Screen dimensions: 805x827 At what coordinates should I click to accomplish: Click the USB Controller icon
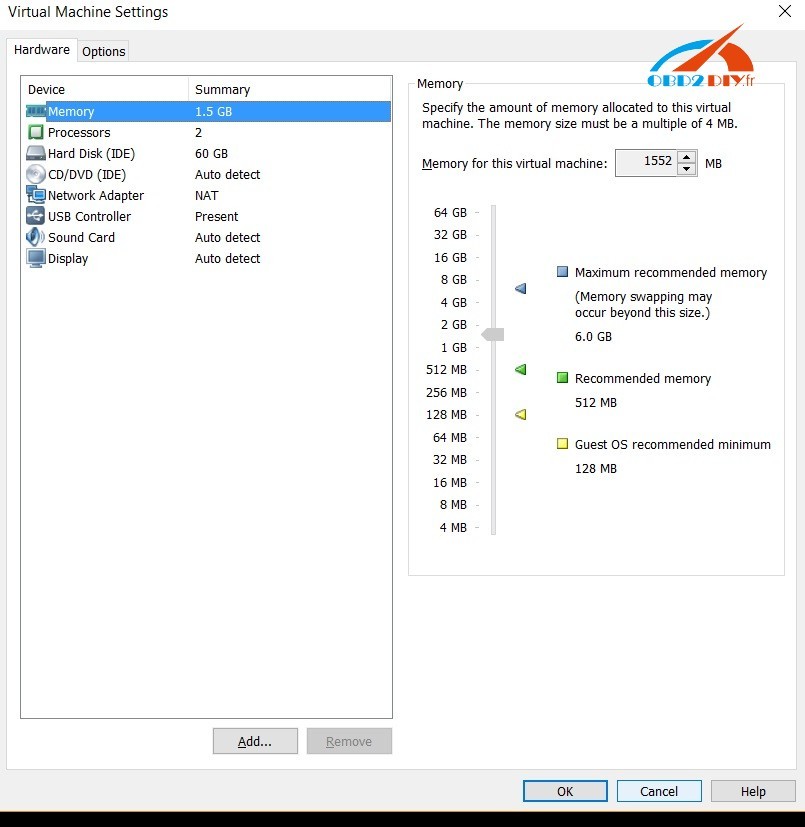tap(36, 216)
